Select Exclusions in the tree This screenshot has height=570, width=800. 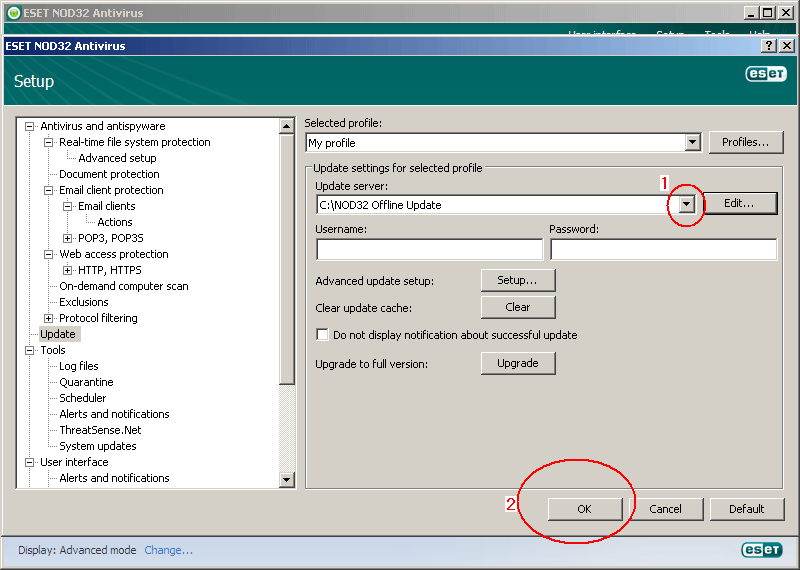84,302
